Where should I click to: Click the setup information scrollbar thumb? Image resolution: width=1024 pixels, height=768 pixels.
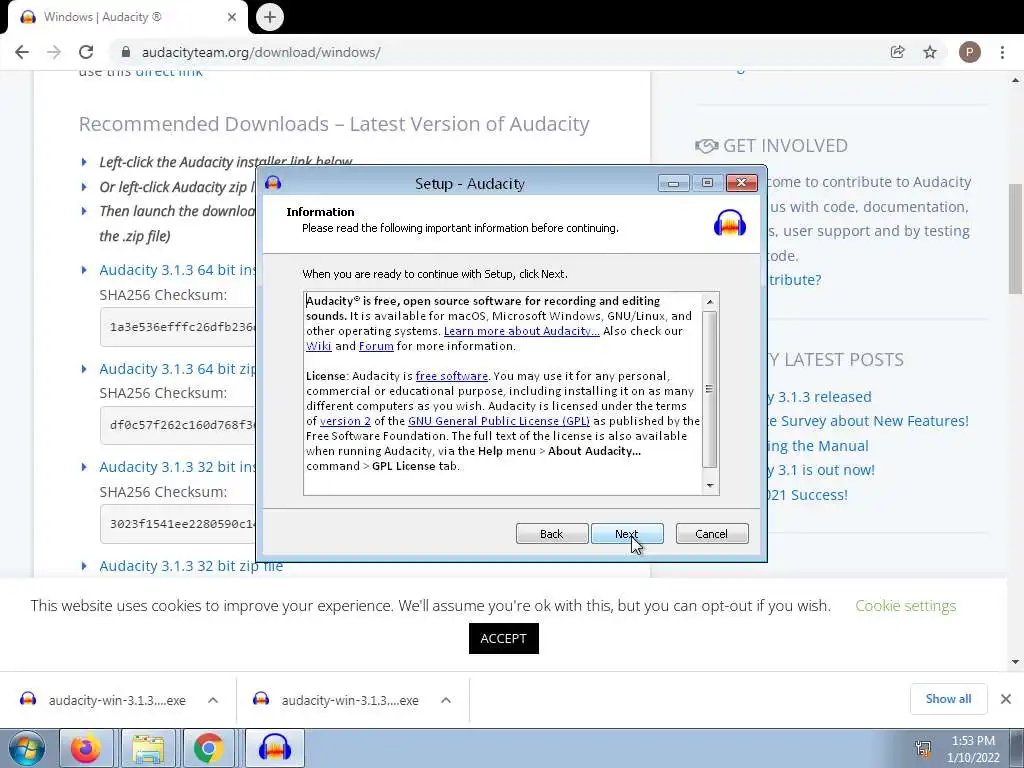[710, 389]
